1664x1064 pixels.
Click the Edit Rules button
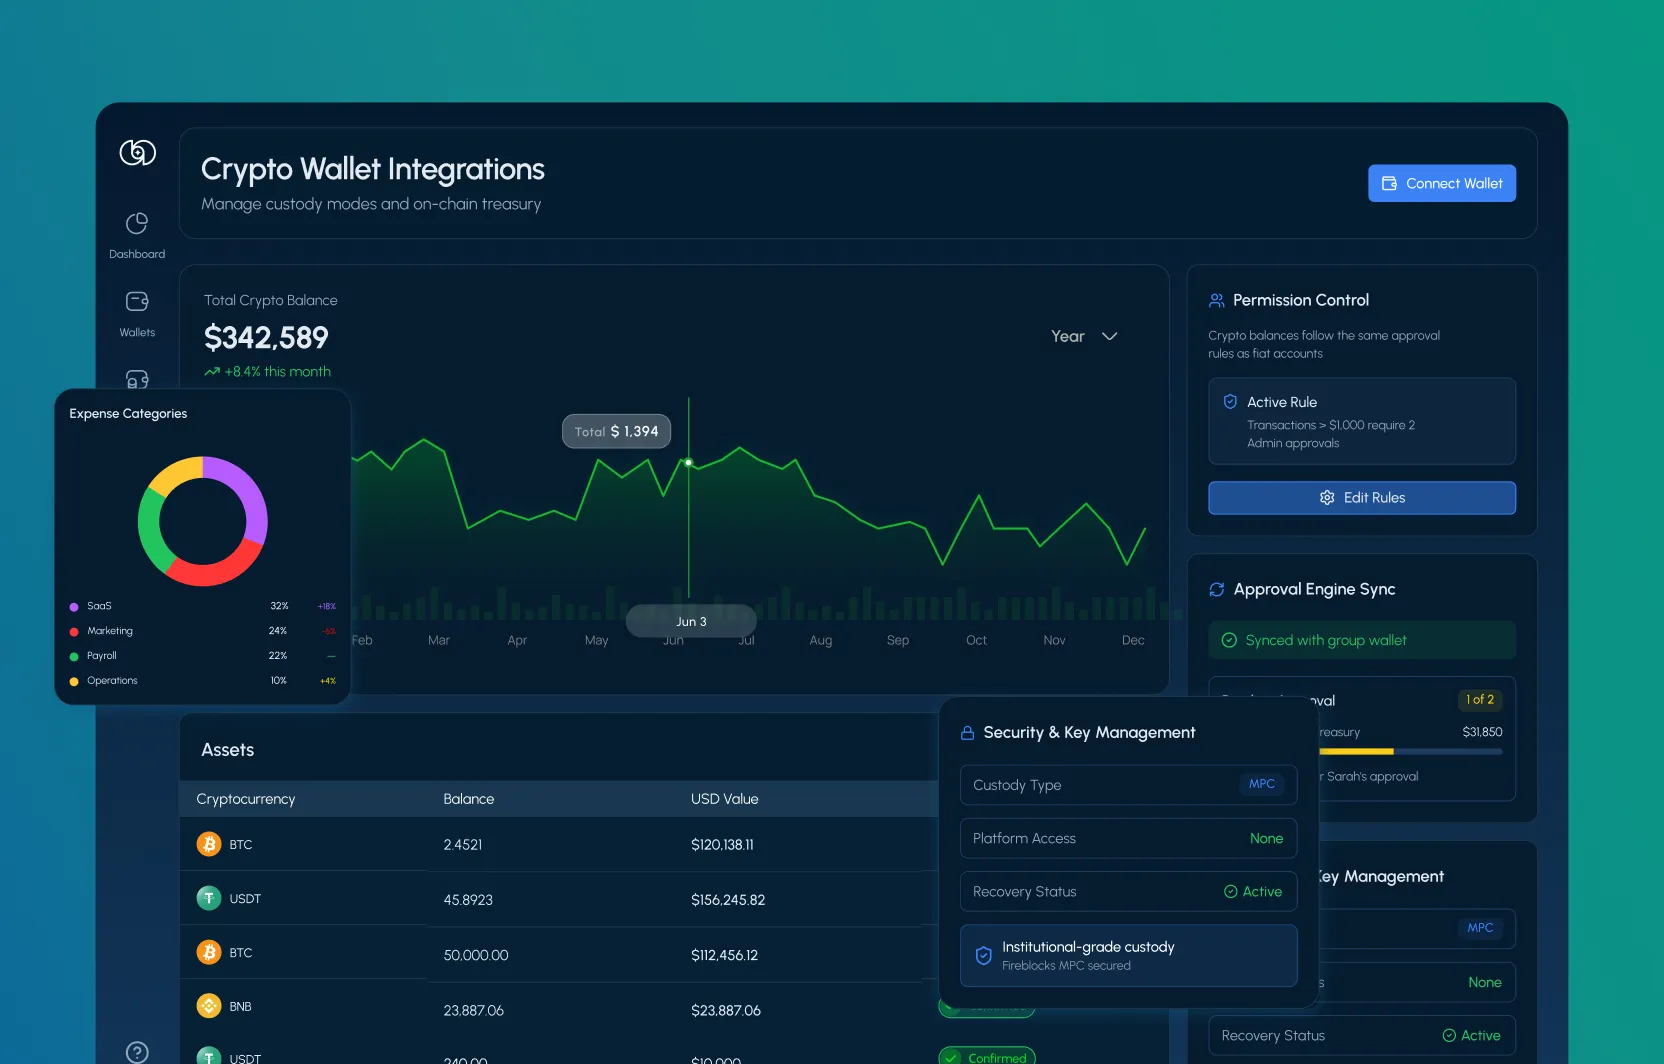(1362, 498)
